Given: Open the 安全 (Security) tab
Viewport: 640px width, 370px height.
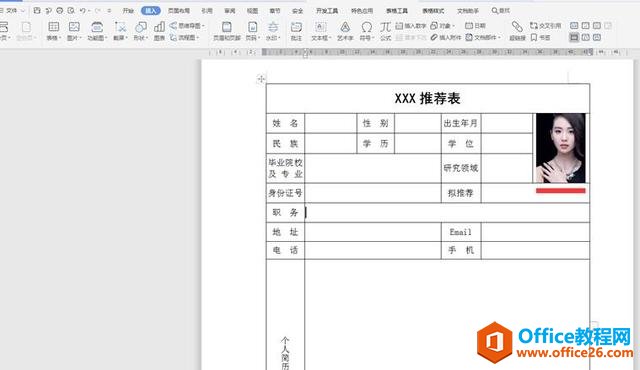Looking at the screenshot, I should click(298, 11).
